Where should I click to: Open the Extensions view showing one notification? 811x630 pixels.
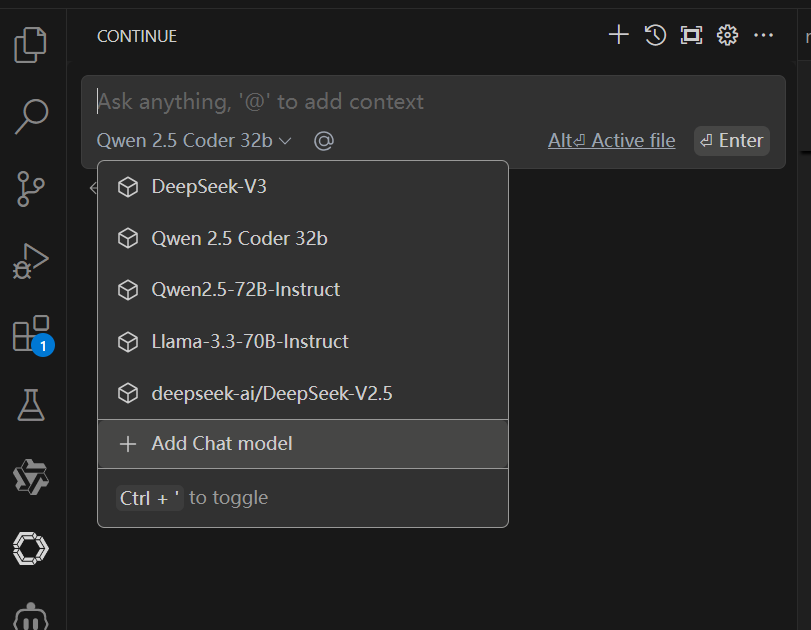[x=31, y=332]
